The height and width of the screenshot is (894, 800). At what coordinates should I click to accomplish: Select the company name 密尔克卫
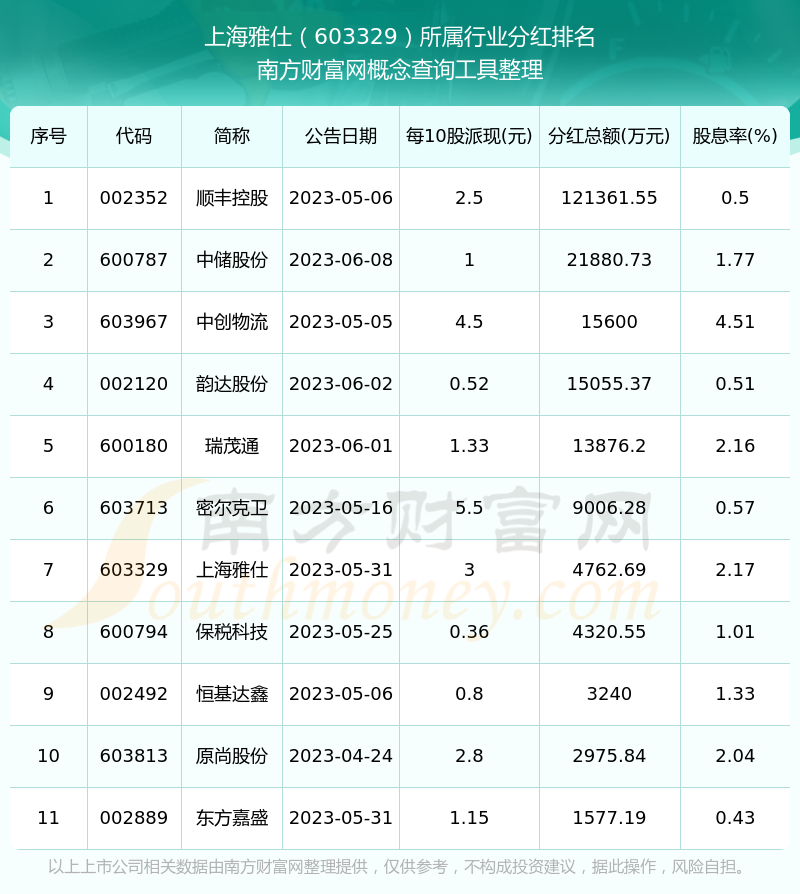[x=232, y=508]
